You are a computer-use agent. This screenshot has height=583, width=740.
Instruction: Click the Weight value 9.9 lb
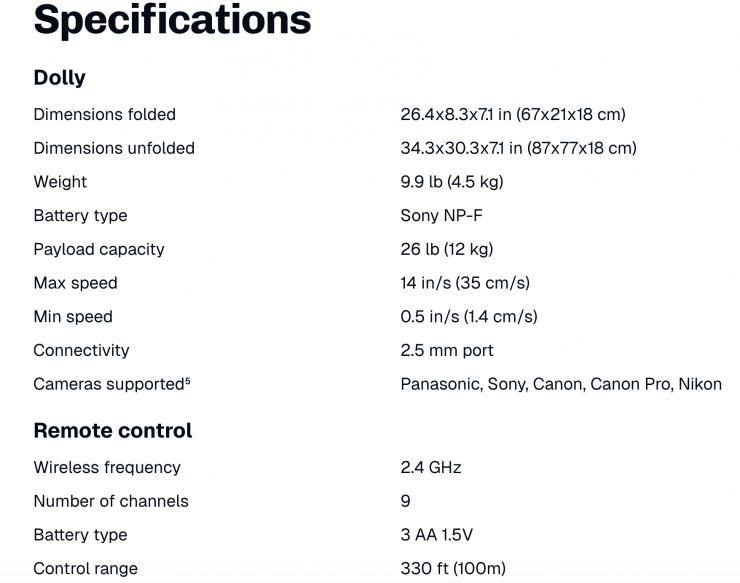(451, 182)
